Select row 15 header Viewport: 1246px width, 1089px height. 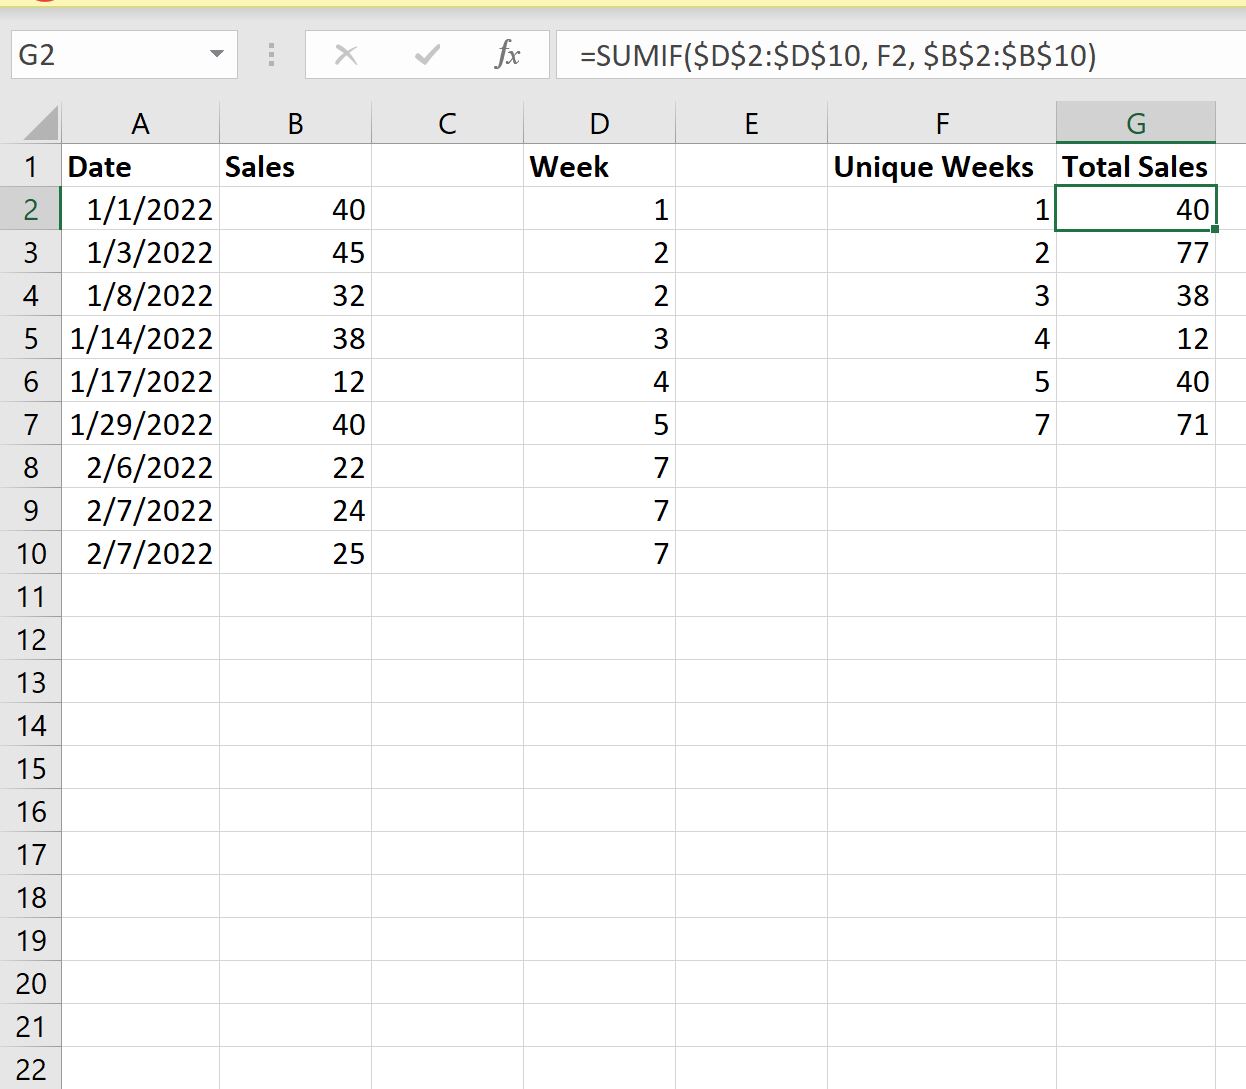tap(31, 768)
